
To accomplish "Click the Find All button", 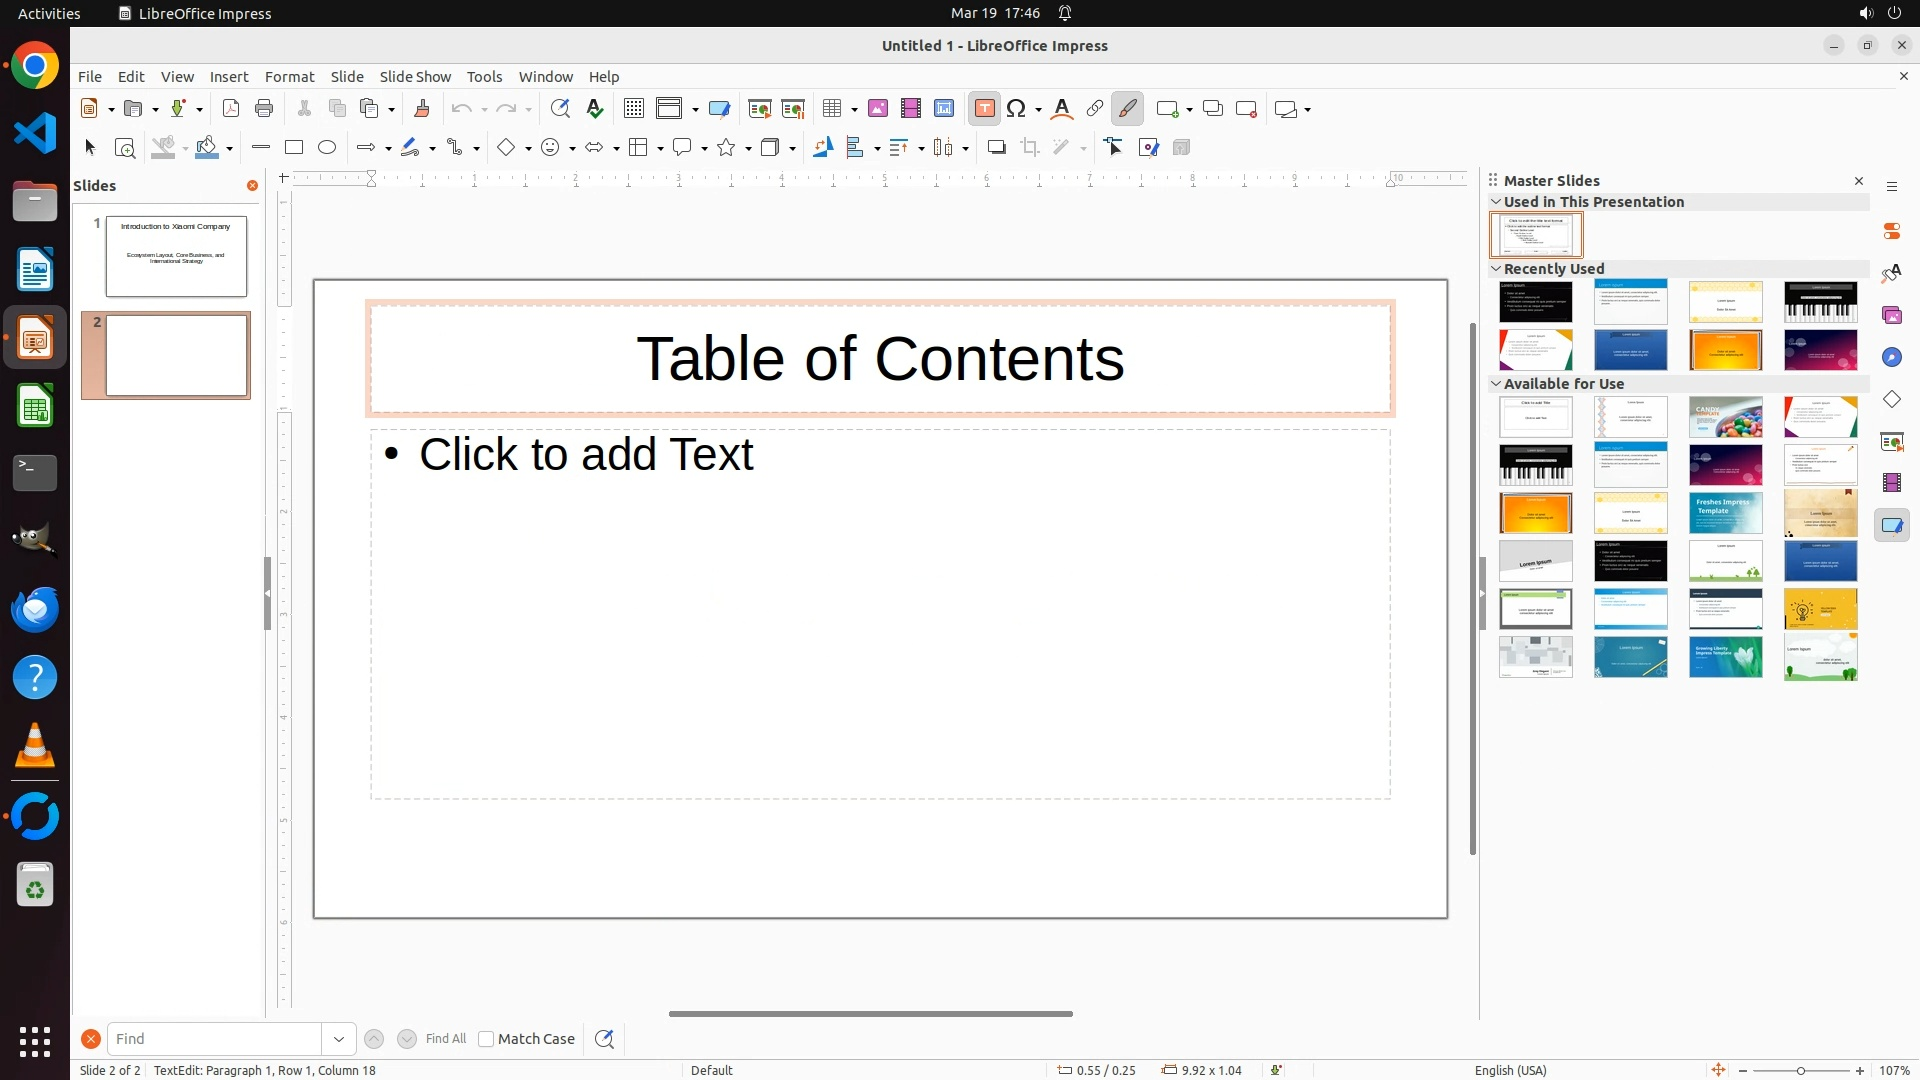I will click(446, 1039).
